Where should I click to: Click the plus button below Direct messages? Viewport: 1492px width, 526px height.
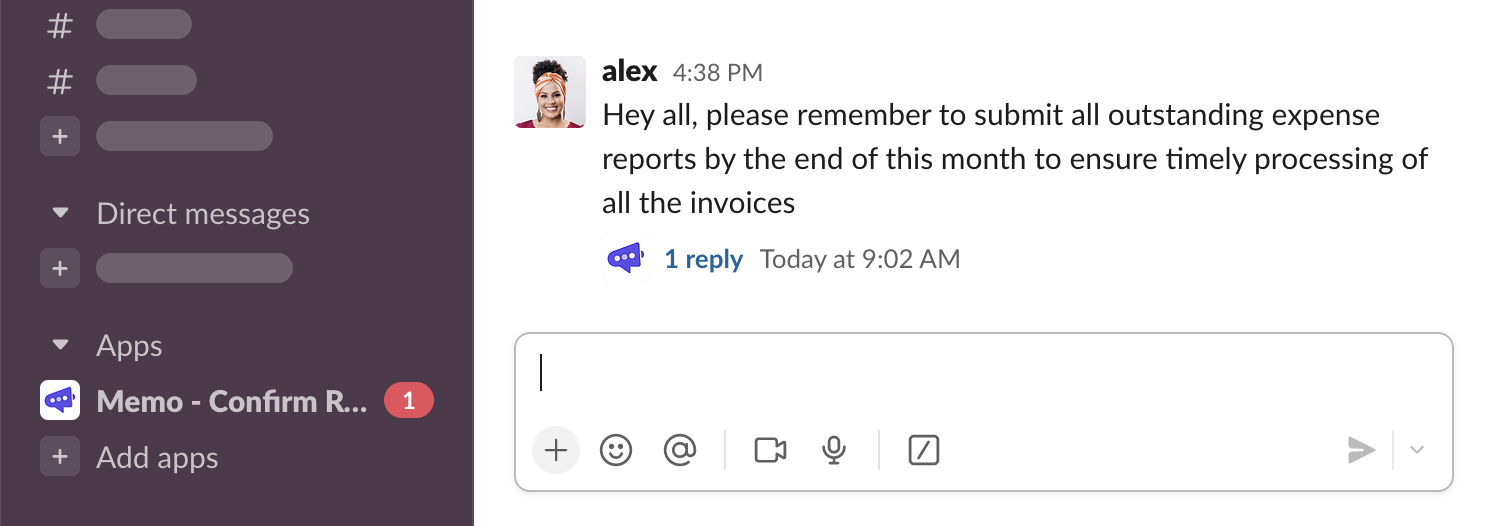(60, 268)
